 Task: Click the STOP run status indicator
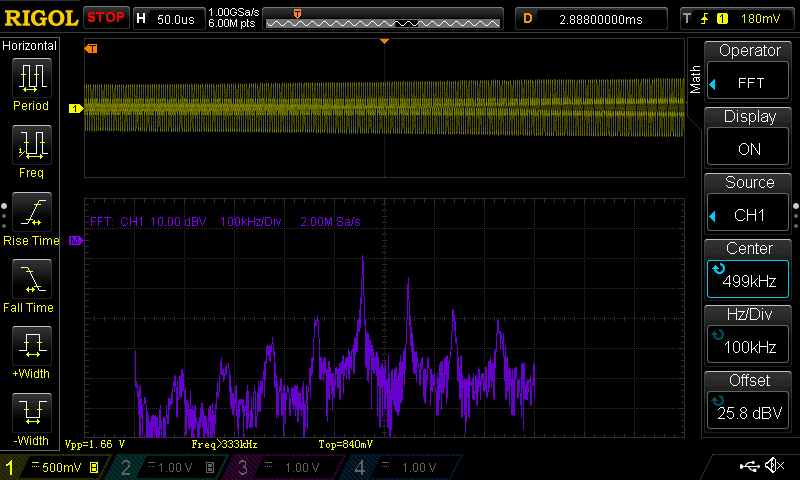pyautogui.click(x=106, y=18)
